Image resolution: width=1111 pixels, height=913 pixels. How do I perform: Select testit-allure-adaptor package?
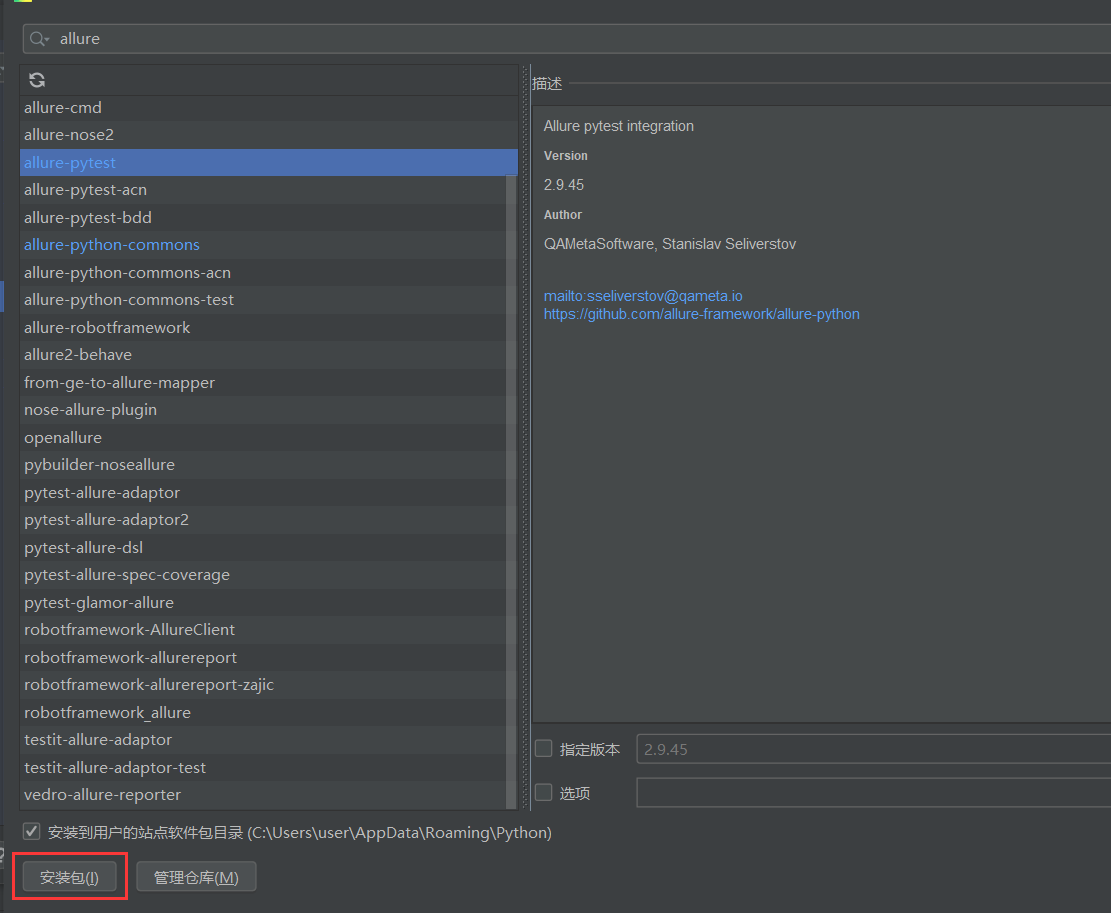264,739
